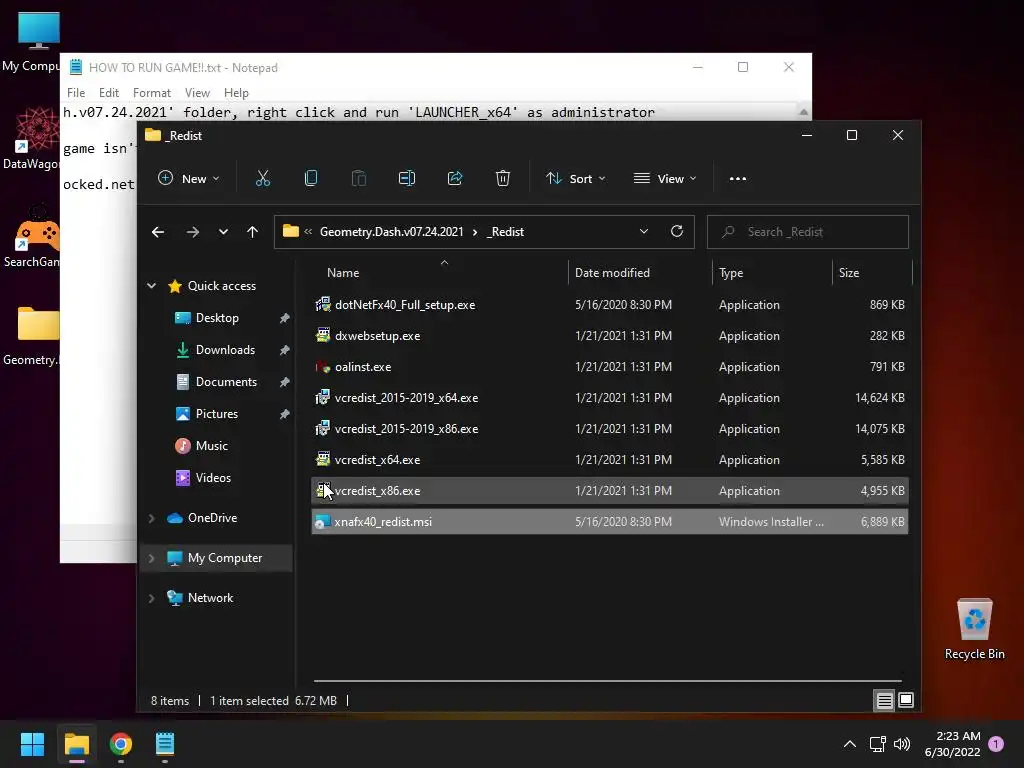
Task: Refresh the _Redist folder view
Action: (677, 231)
